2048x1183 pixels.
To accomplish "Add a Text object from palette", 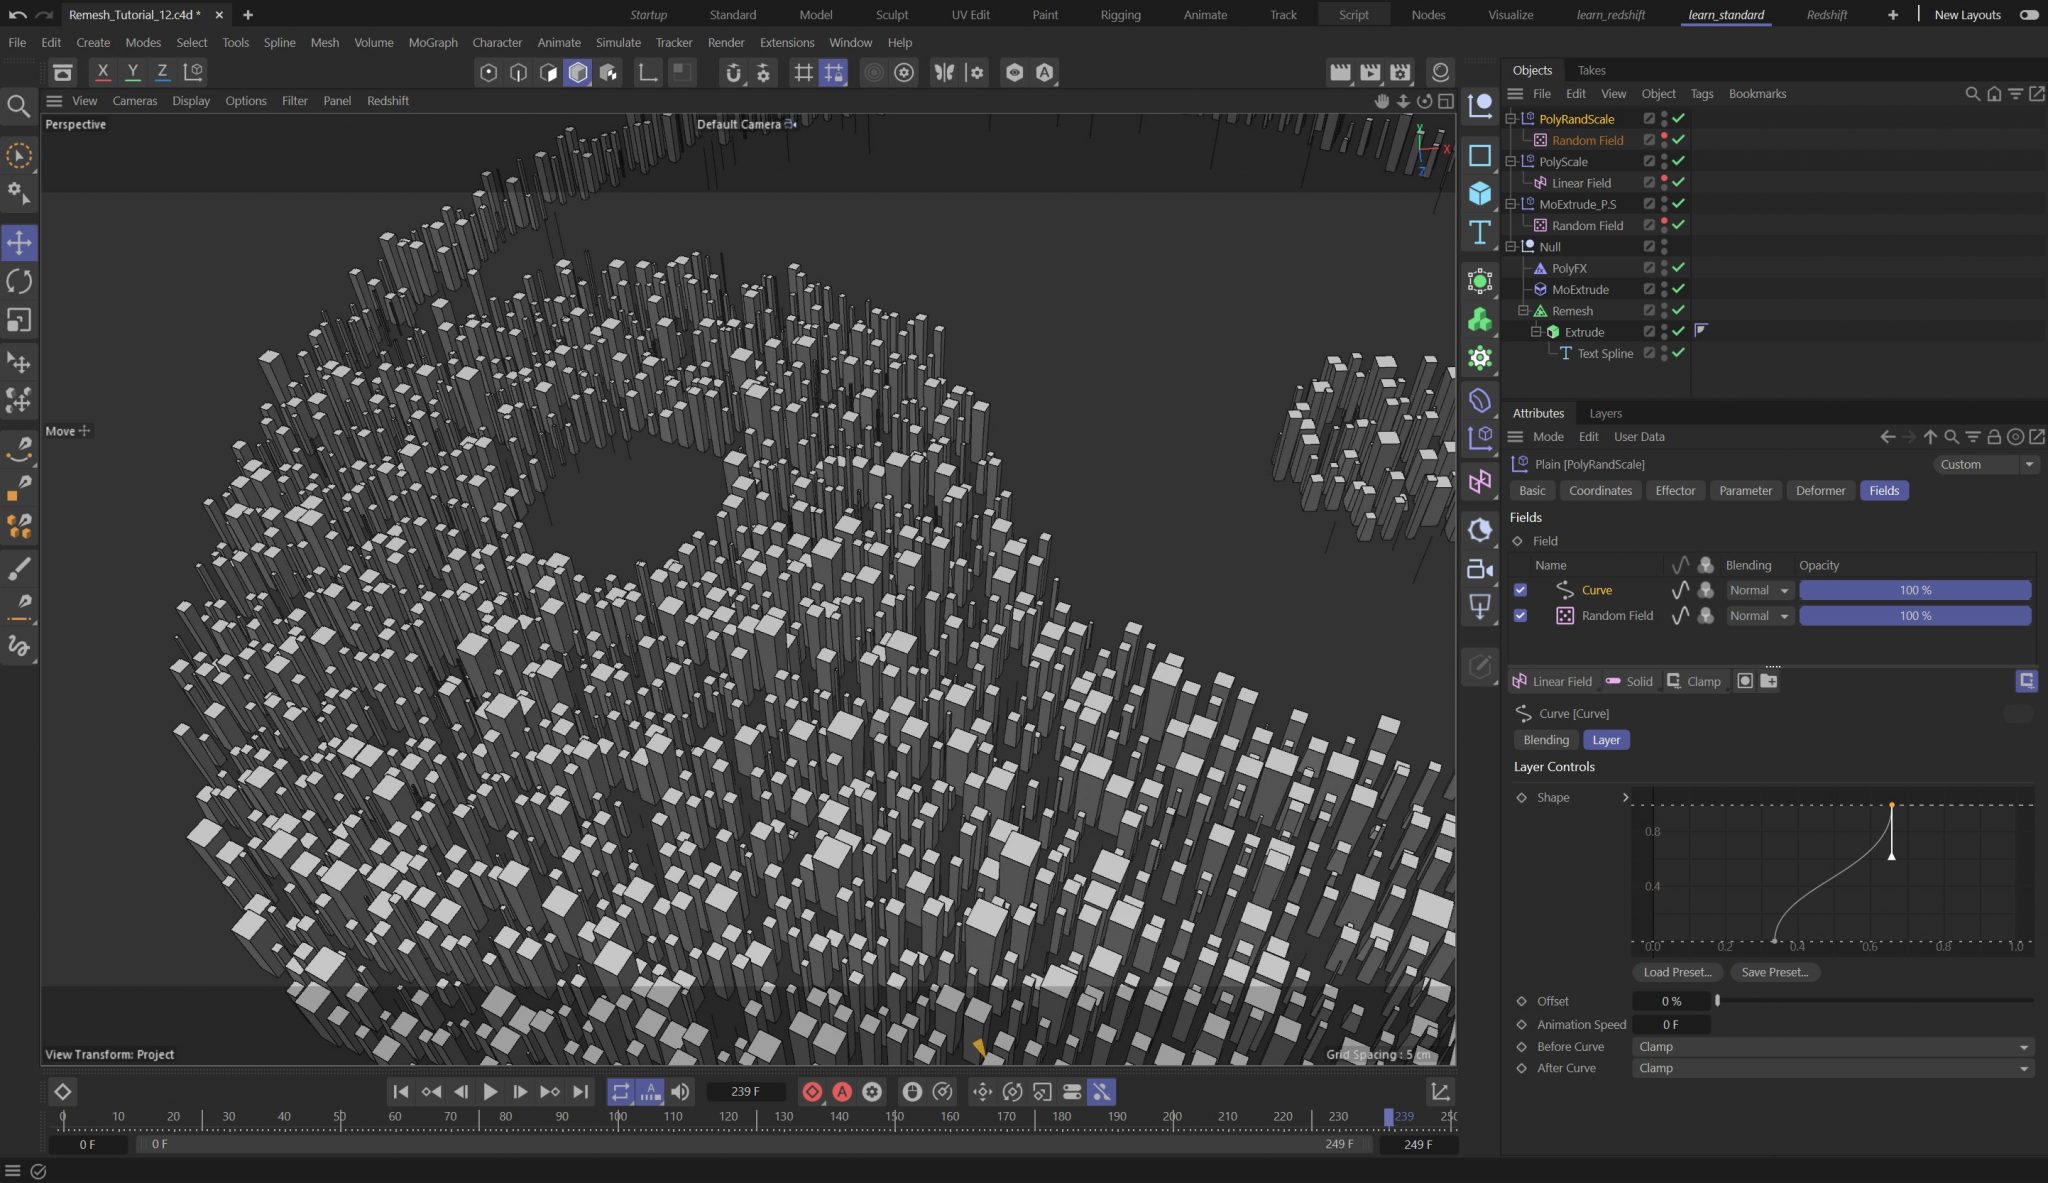I will click(1480, 232).
